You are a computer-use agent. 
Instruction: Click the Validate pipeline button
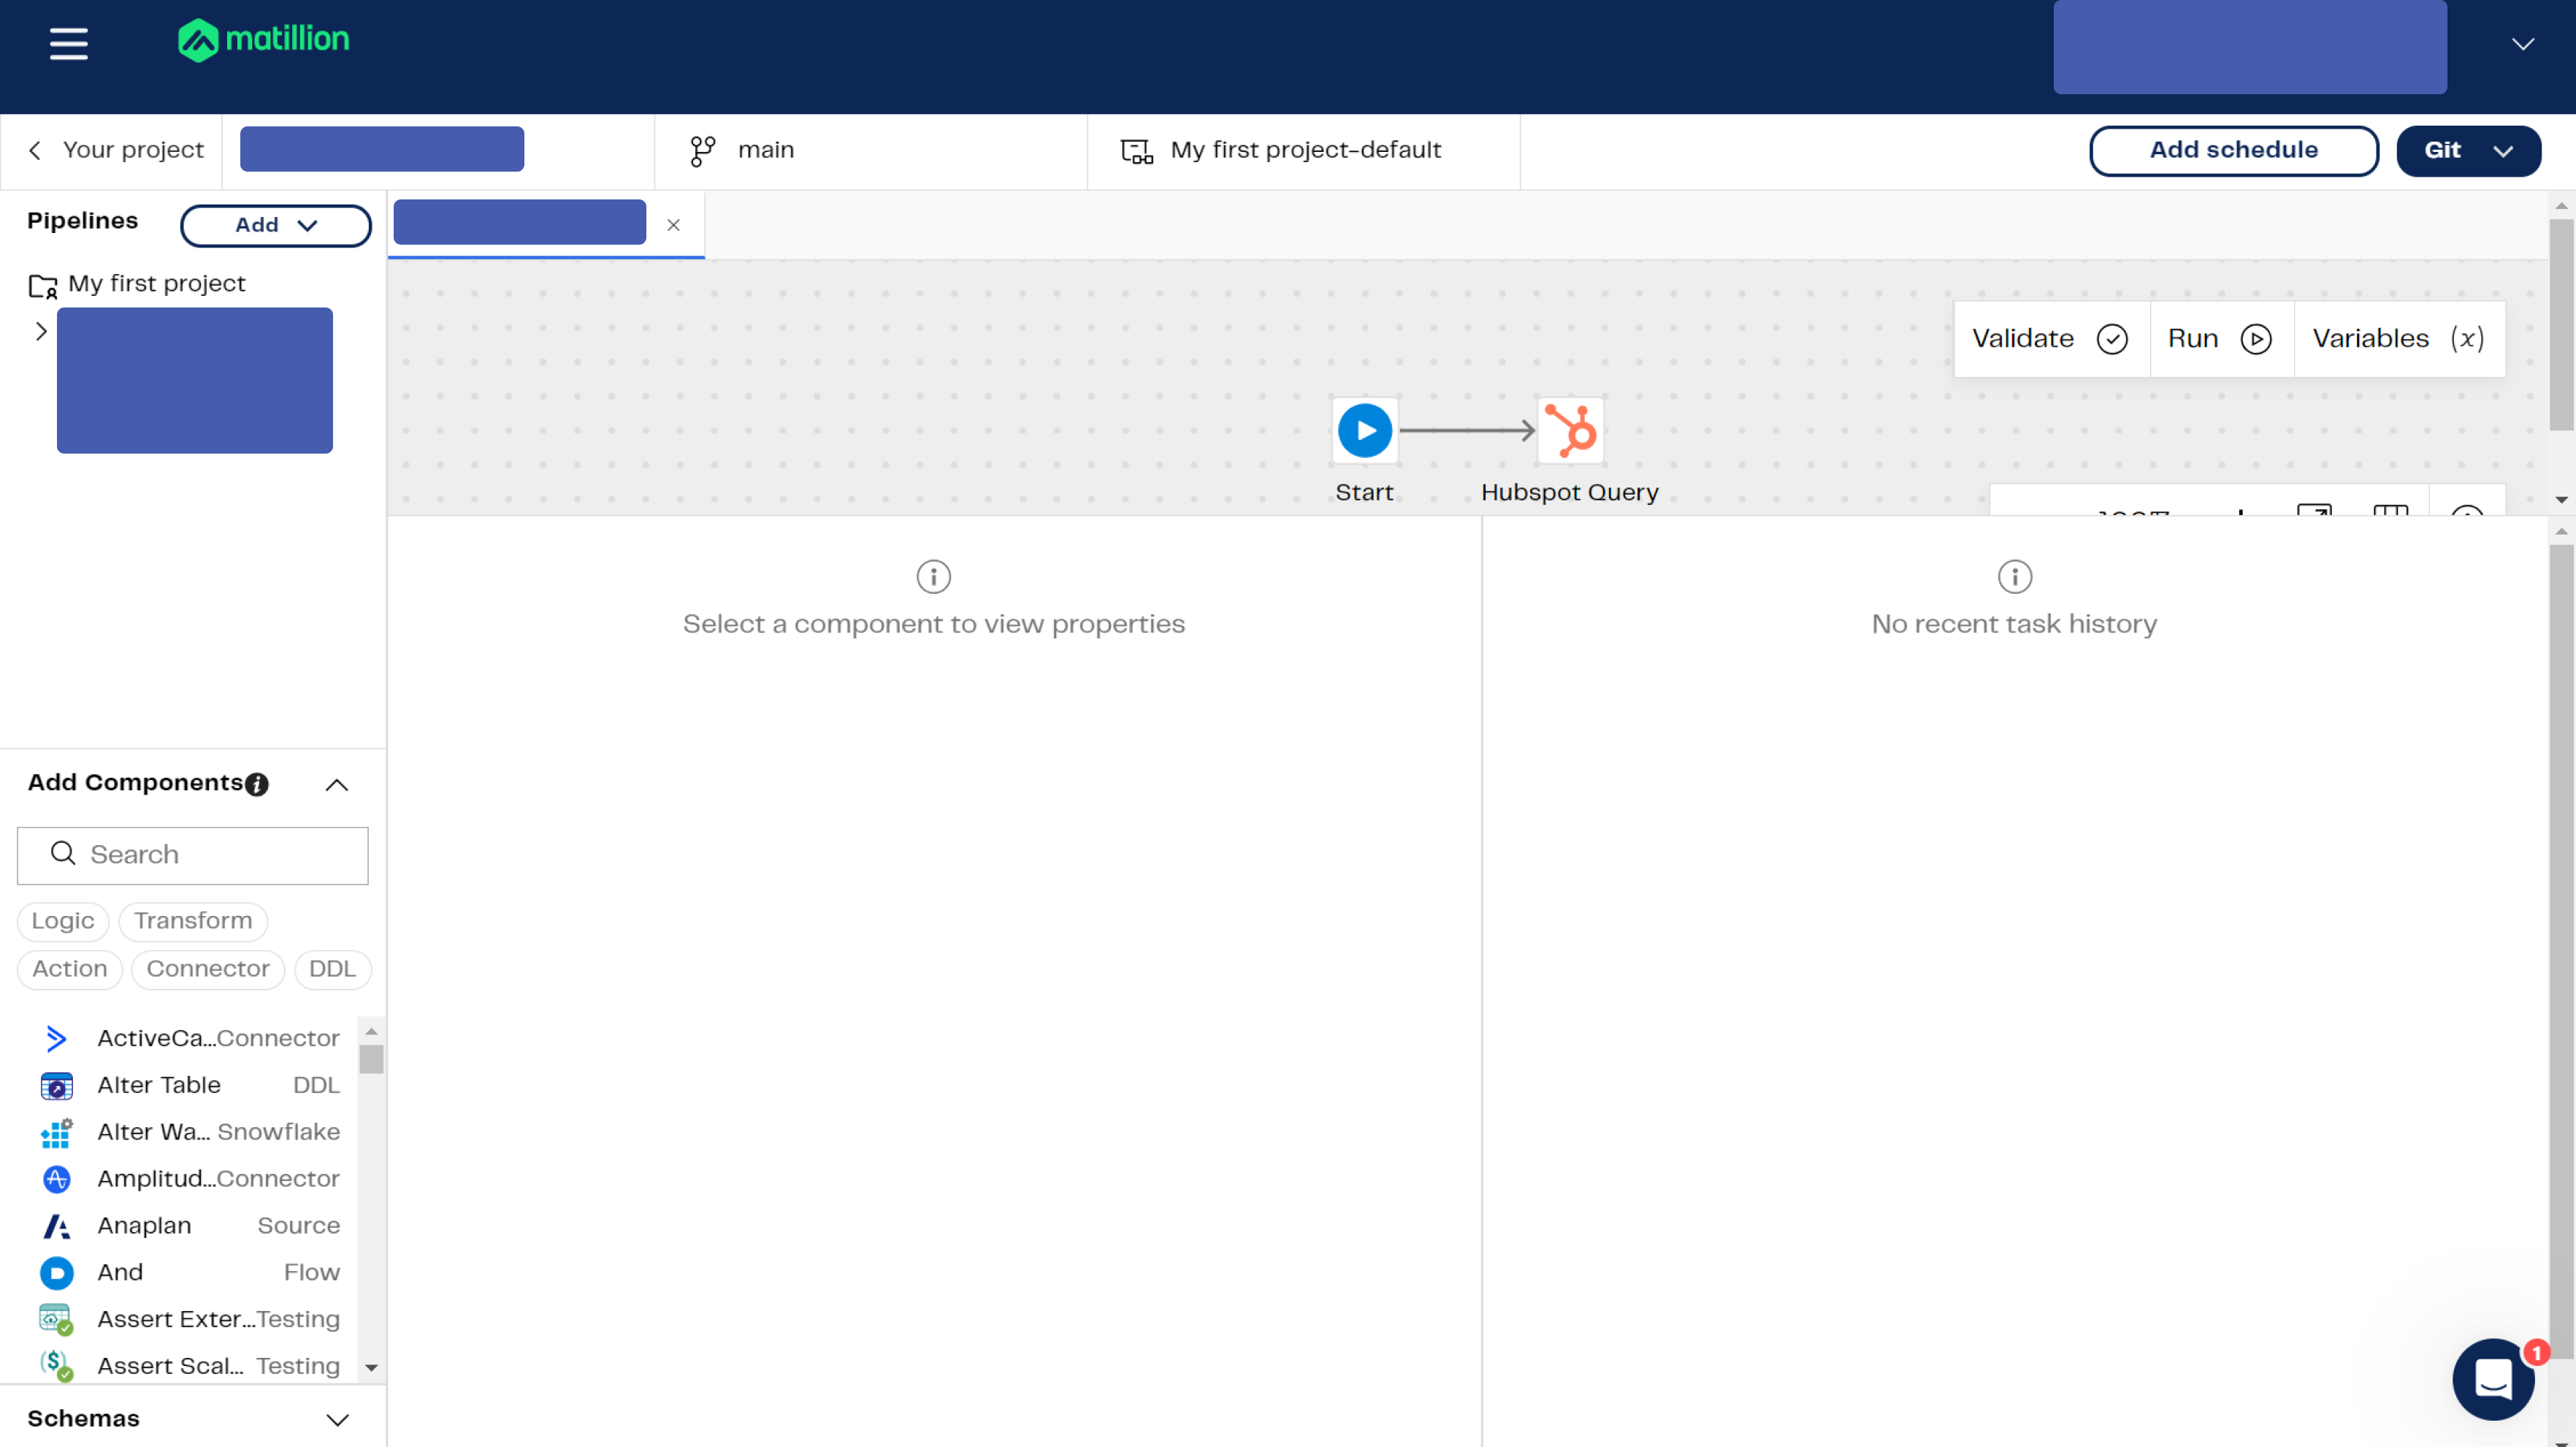pos(2048,338)
